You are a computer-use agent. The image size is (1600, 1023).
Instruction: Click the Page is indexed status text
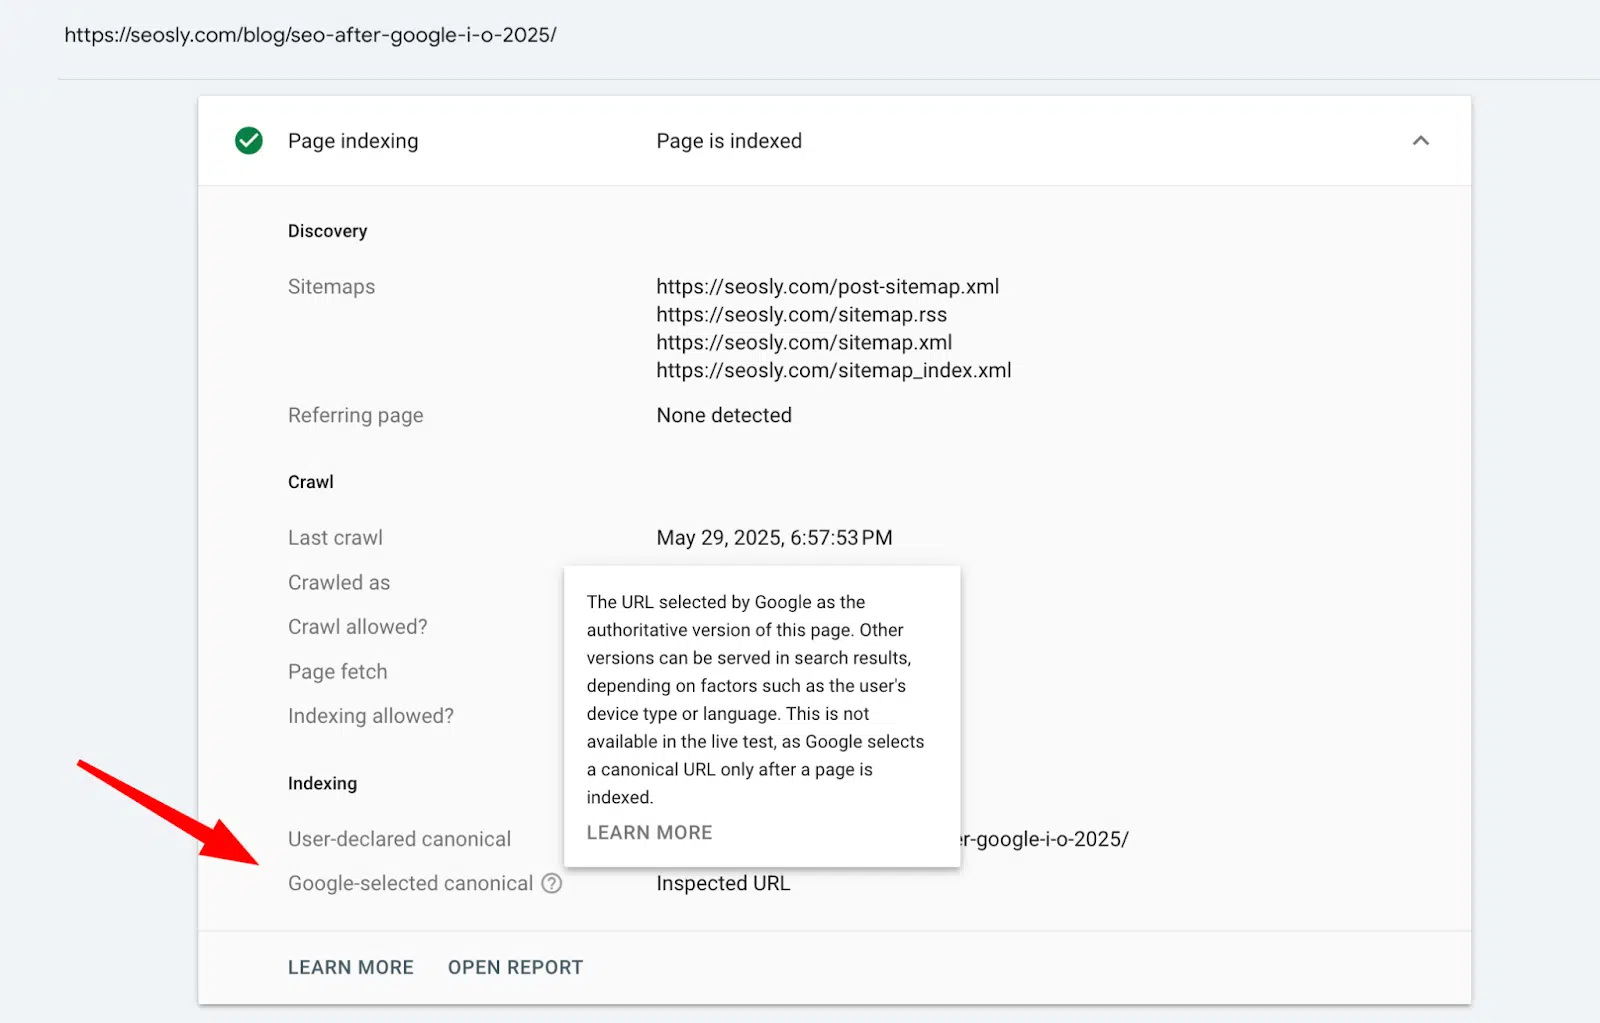click(x=729, y=141)
